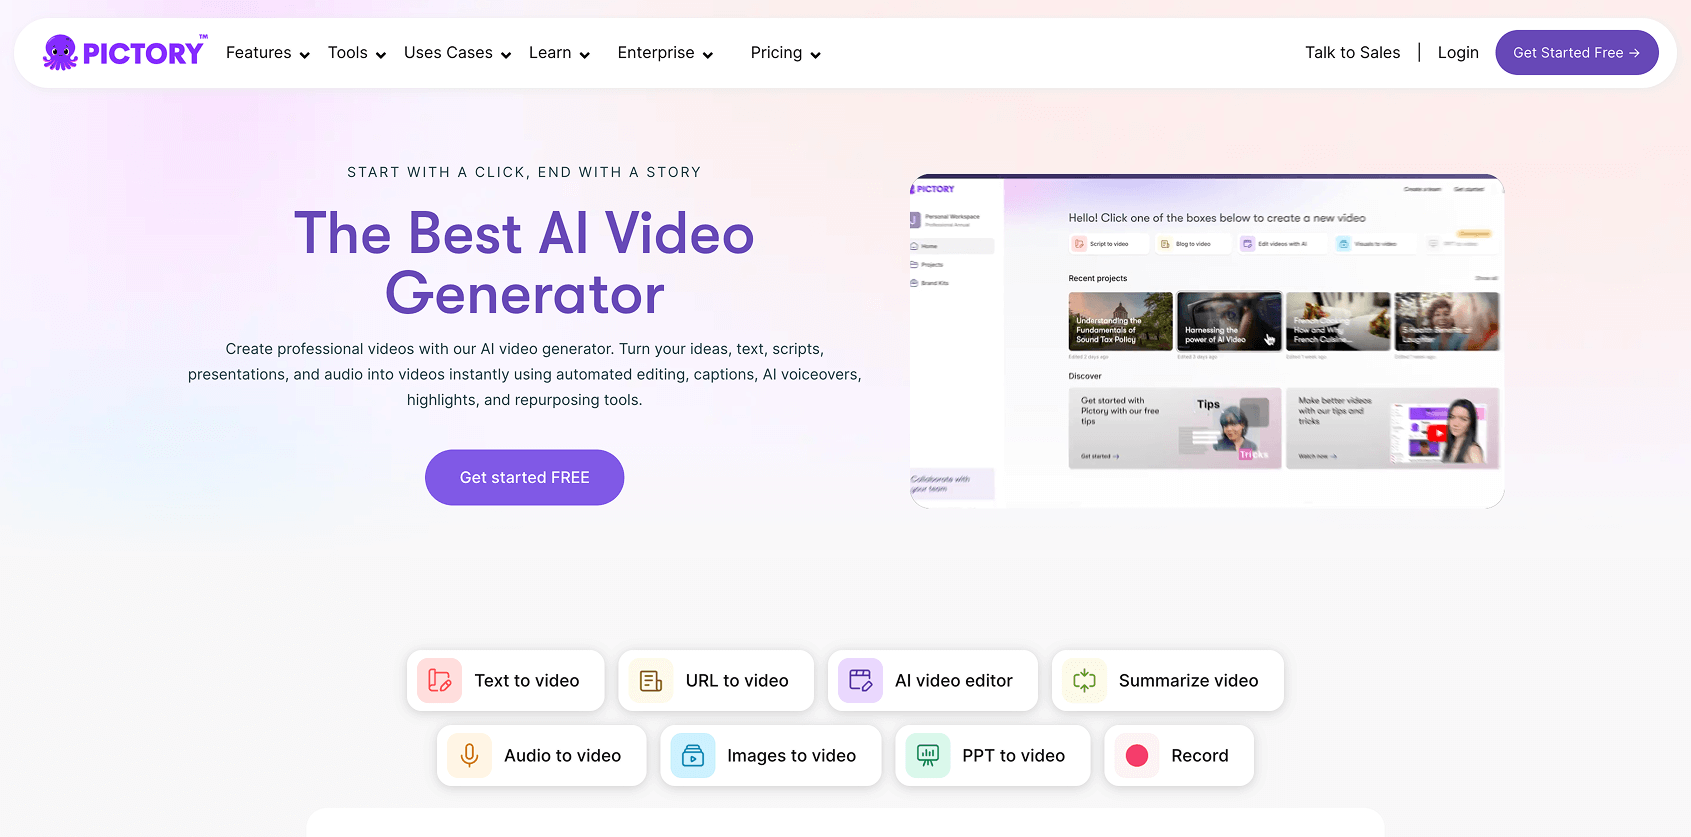Click the Edit videos with AI icon
The width and height of the screenshot is (1691, 837).
[x=1247, y=243]
